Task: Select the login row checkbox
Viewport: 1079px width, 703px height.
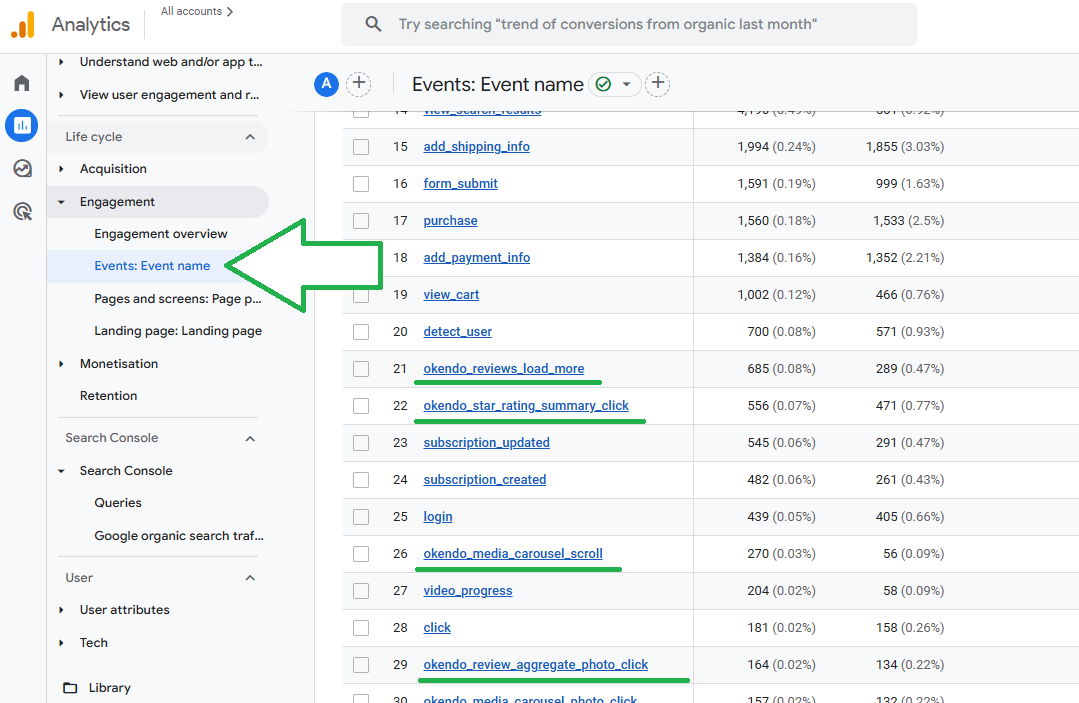Action: pos(361,517)
